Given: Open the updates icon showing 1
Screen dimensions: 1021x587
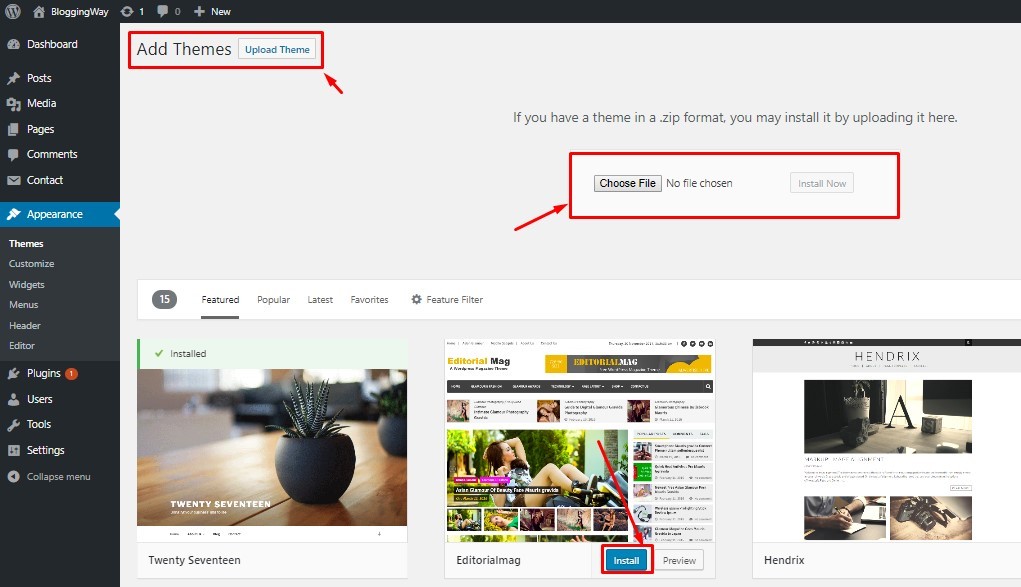Looking at the screenshot, I should (127, 11).
